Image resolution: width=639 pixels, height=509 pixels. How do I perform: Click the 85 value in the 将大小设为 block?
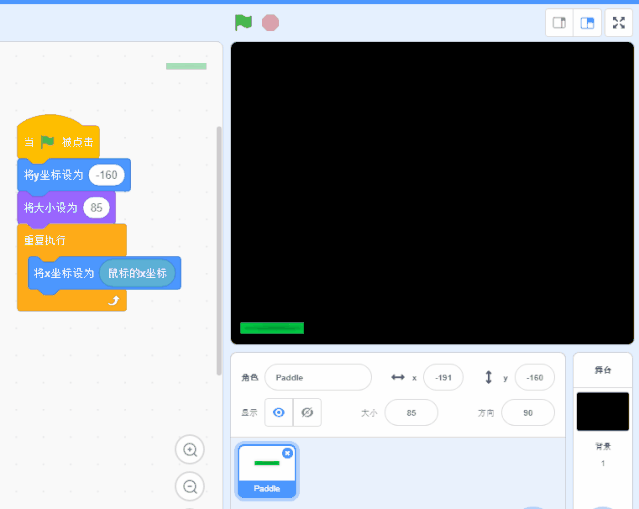[x=96, y=208]
